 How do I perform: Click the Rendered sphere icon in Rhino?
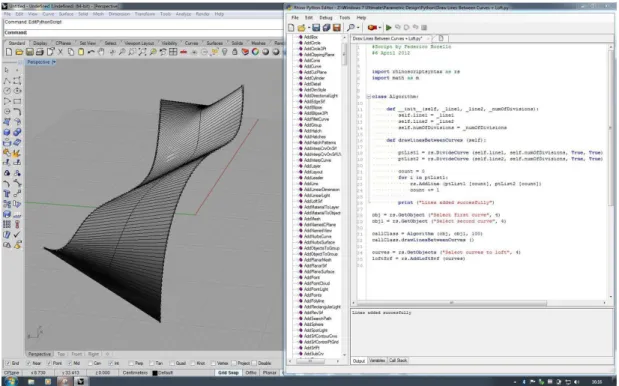(x=266, y=52)
